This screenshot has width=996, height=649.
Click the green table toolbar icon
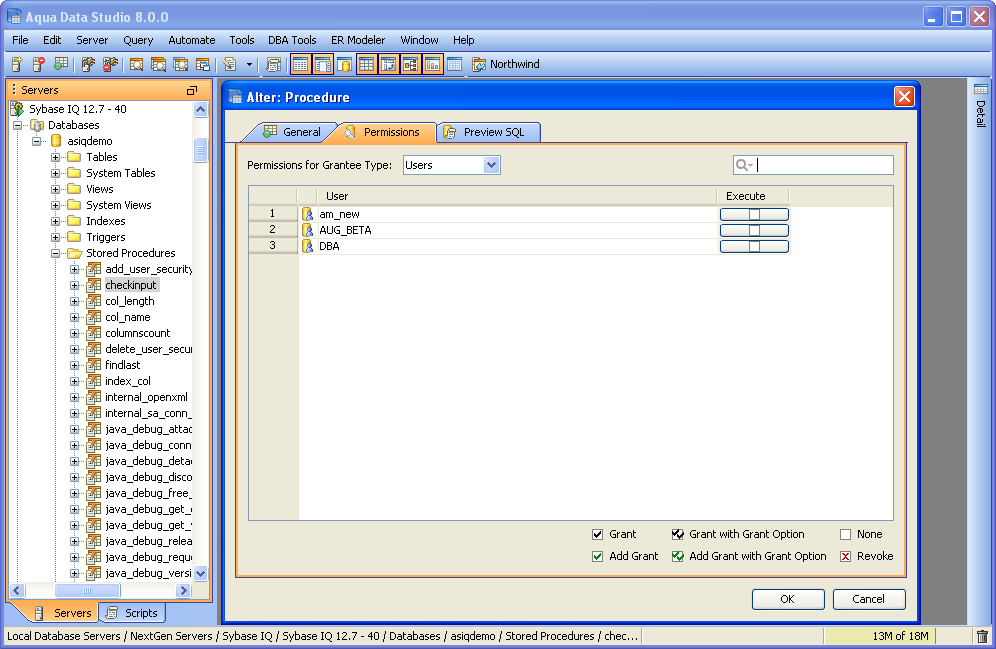point(61,64)
